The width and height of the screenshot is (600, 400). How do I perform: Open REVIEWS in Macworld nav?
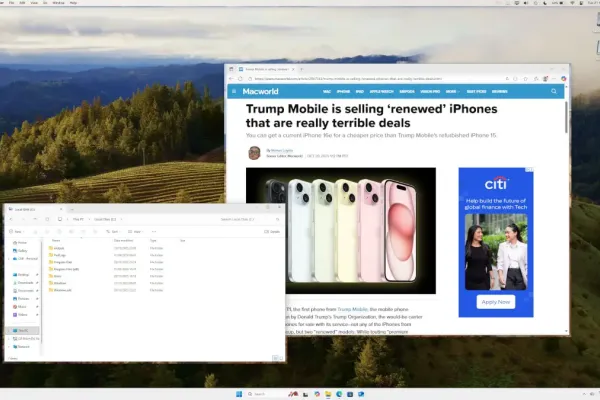click(x=499, y=91)
